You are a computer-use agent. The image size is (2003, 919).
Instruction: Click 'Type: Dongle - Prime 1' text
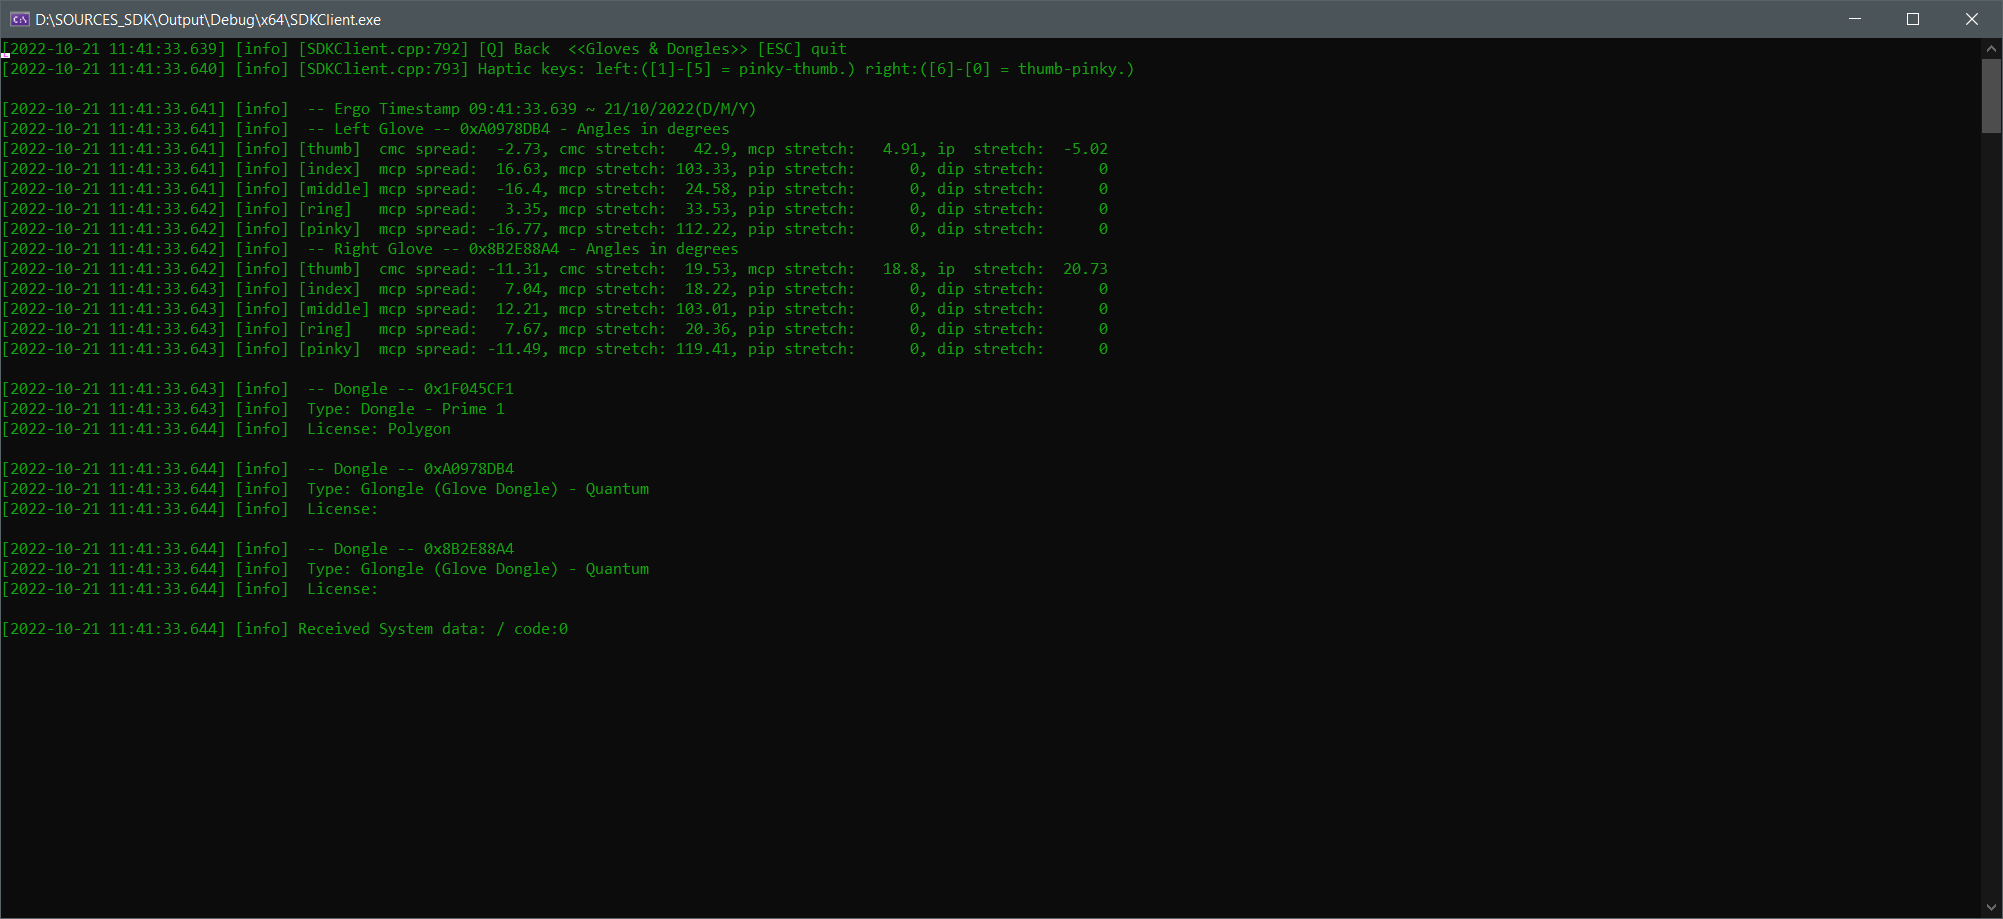pyautogui.click(x=406, y=409)
